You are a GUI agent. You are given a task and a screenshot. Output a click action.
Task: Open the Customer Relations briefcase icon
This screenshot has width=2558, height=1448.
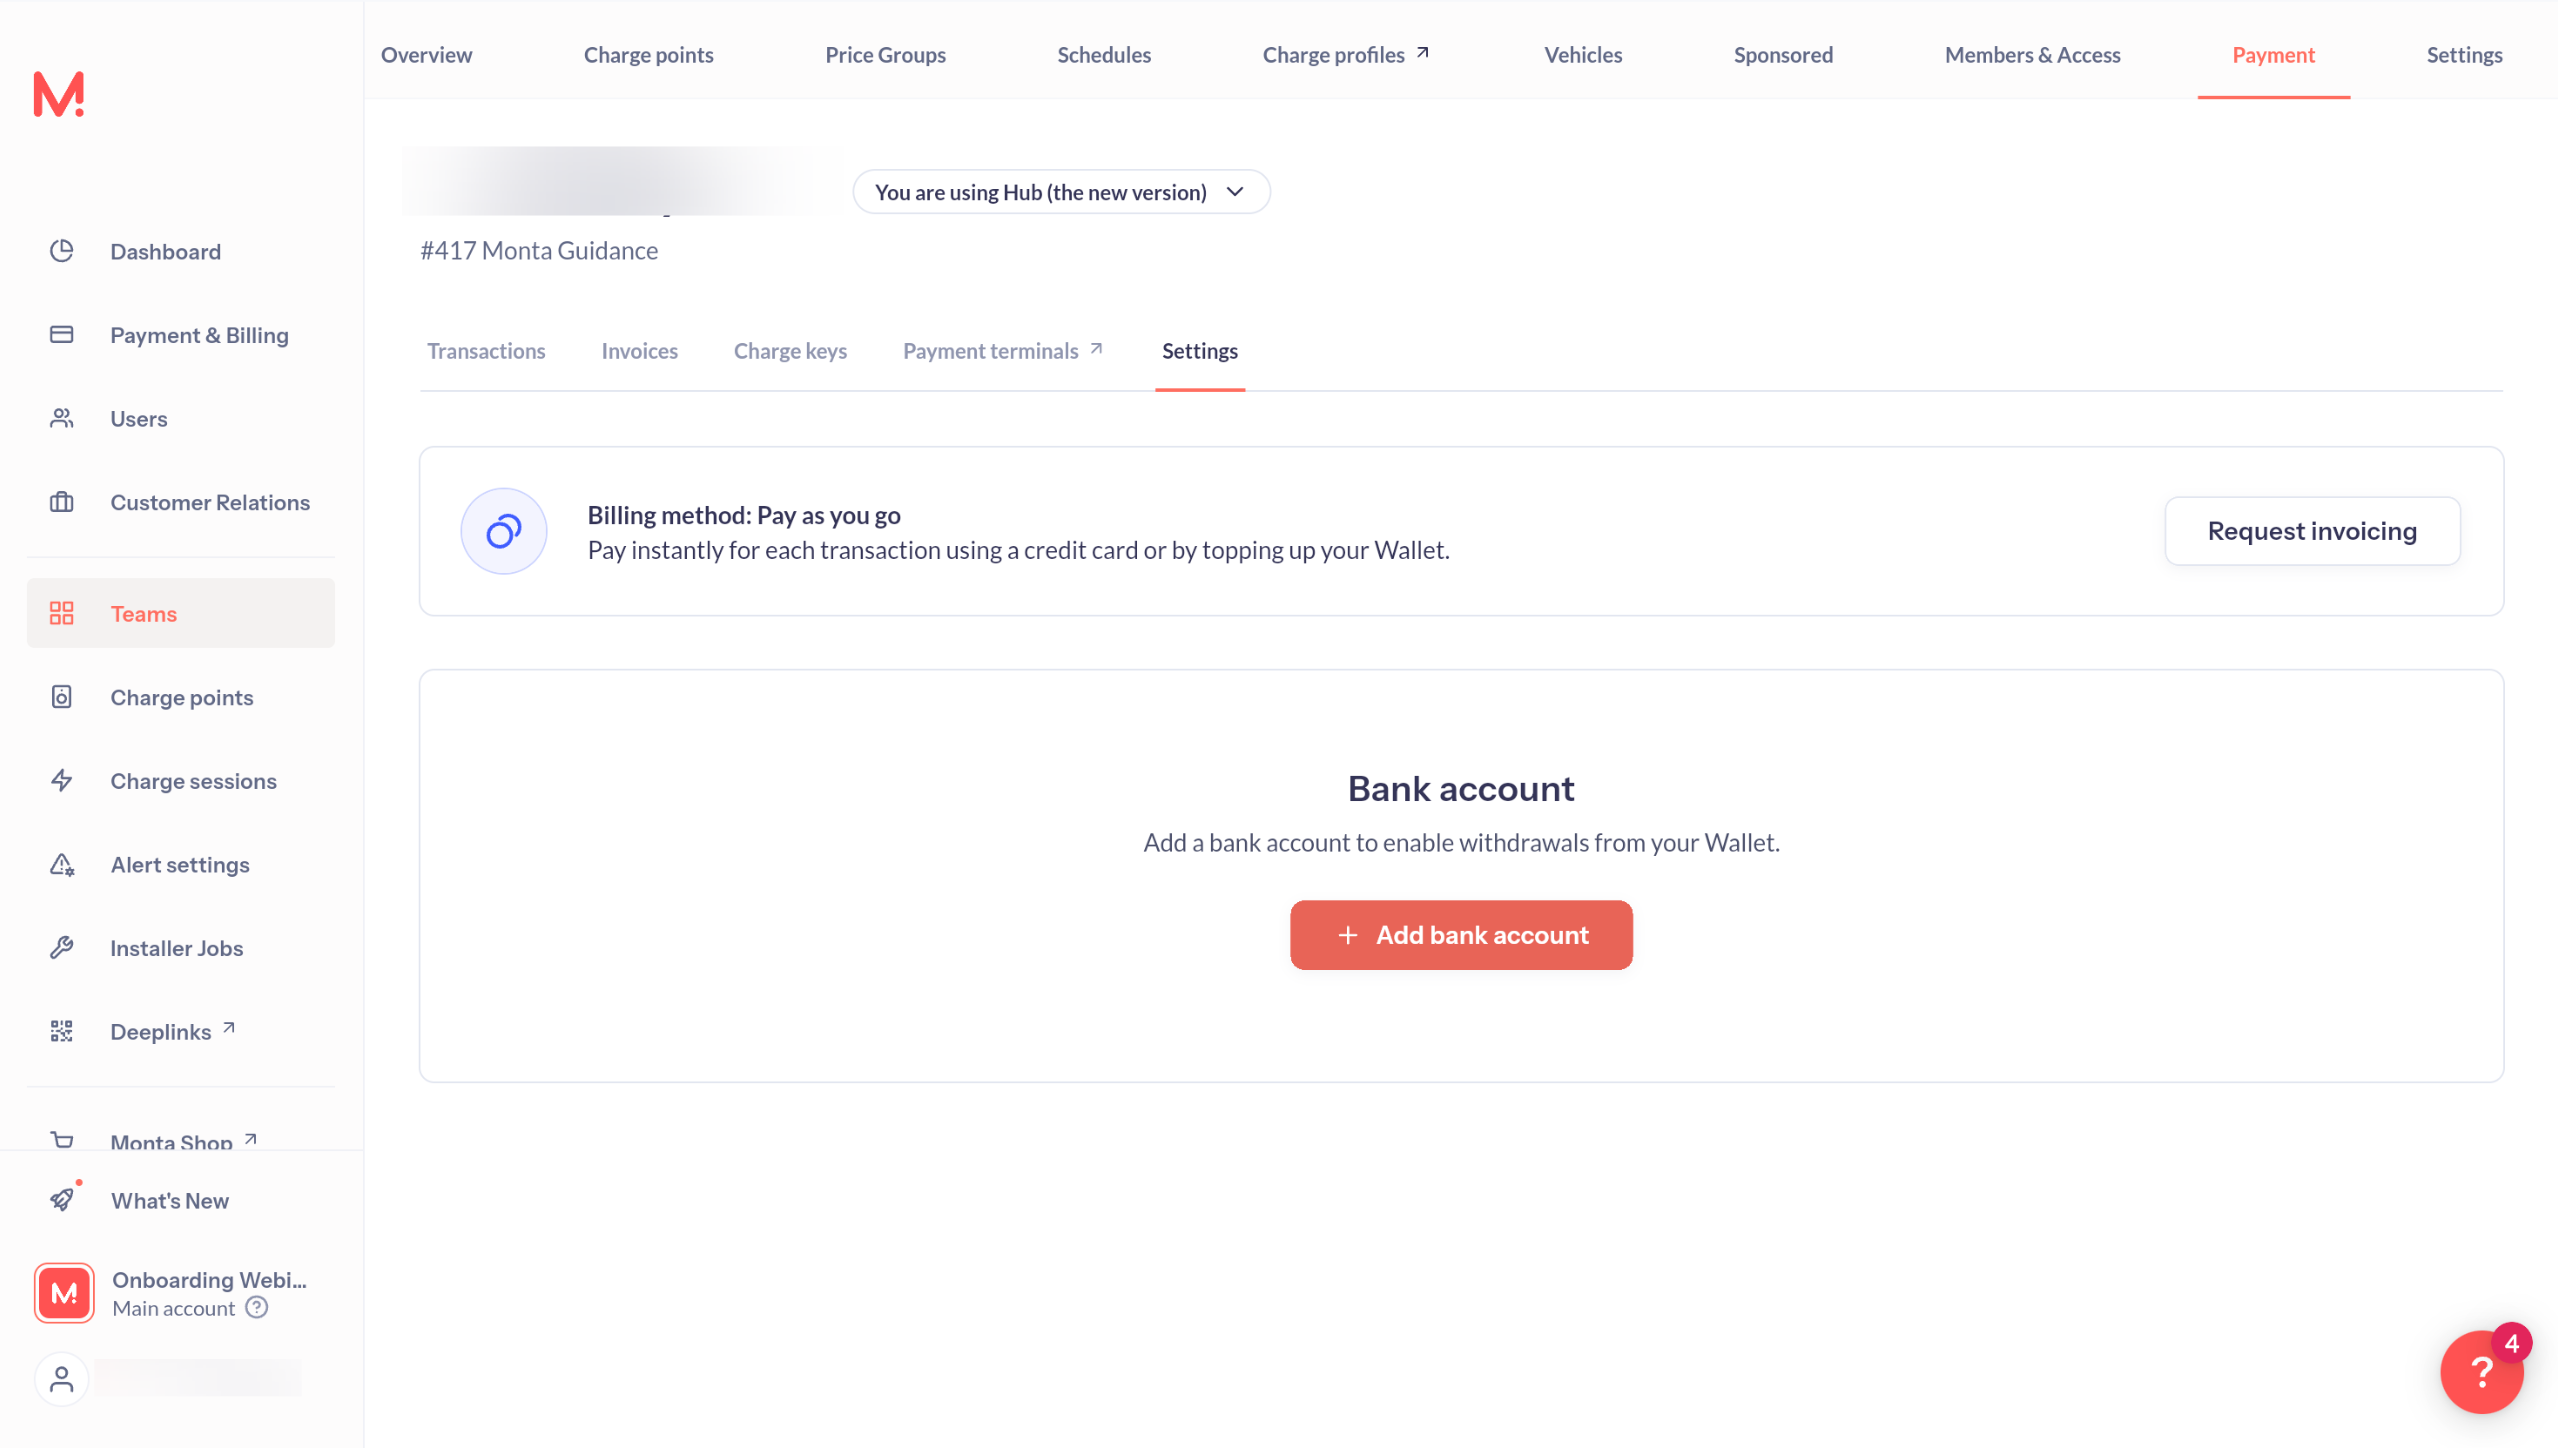[x=62, y=502]
